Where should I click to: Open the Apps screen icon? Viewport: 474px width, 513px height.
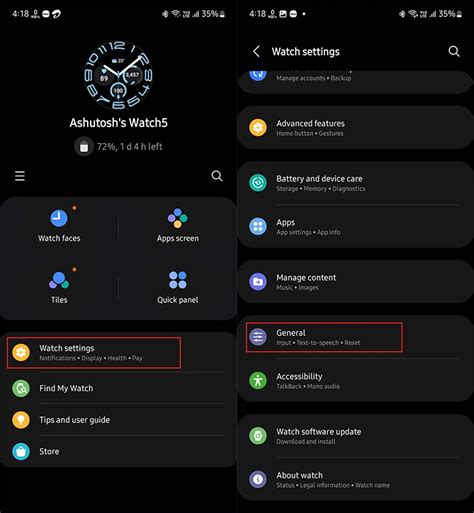178,218
